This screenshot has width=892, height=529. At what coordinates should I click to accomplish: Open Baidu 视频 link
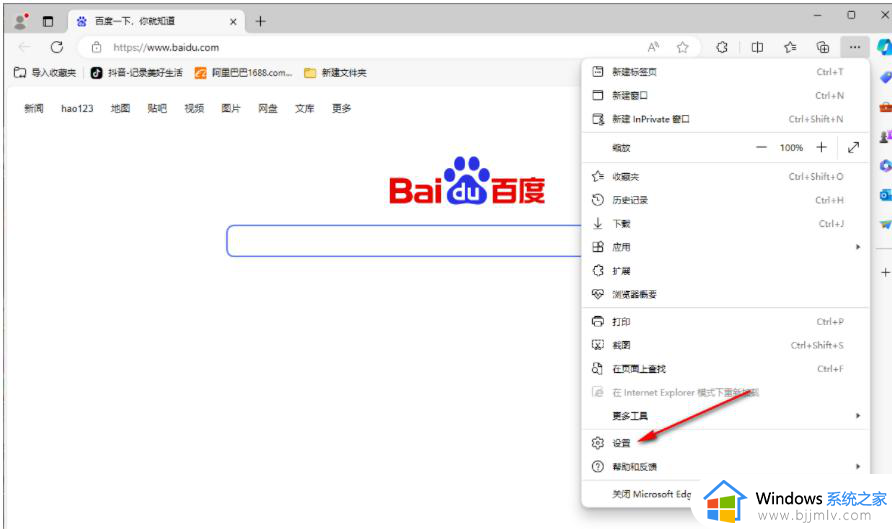point(194,108)
